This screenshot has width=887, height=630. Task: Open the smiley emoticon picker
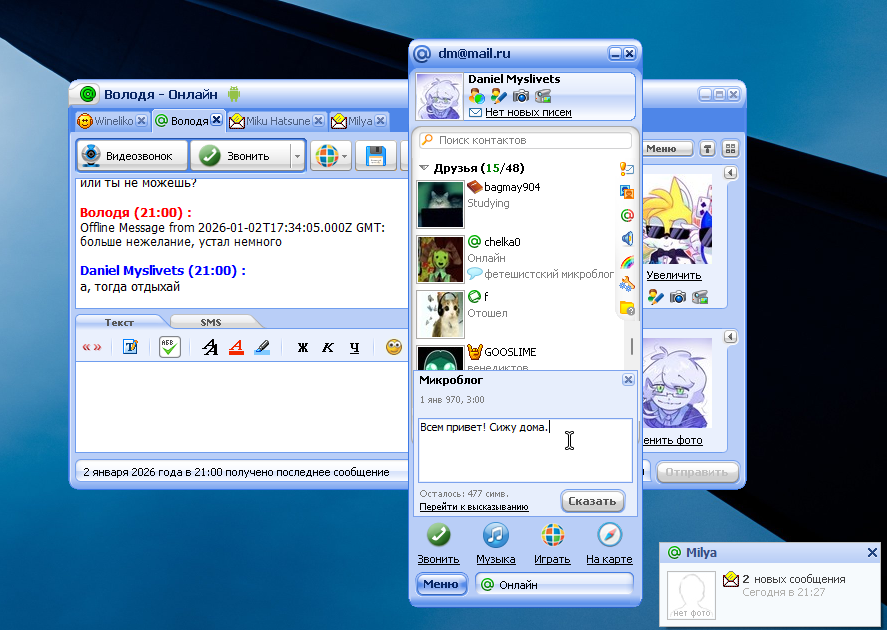coord(394,347)
